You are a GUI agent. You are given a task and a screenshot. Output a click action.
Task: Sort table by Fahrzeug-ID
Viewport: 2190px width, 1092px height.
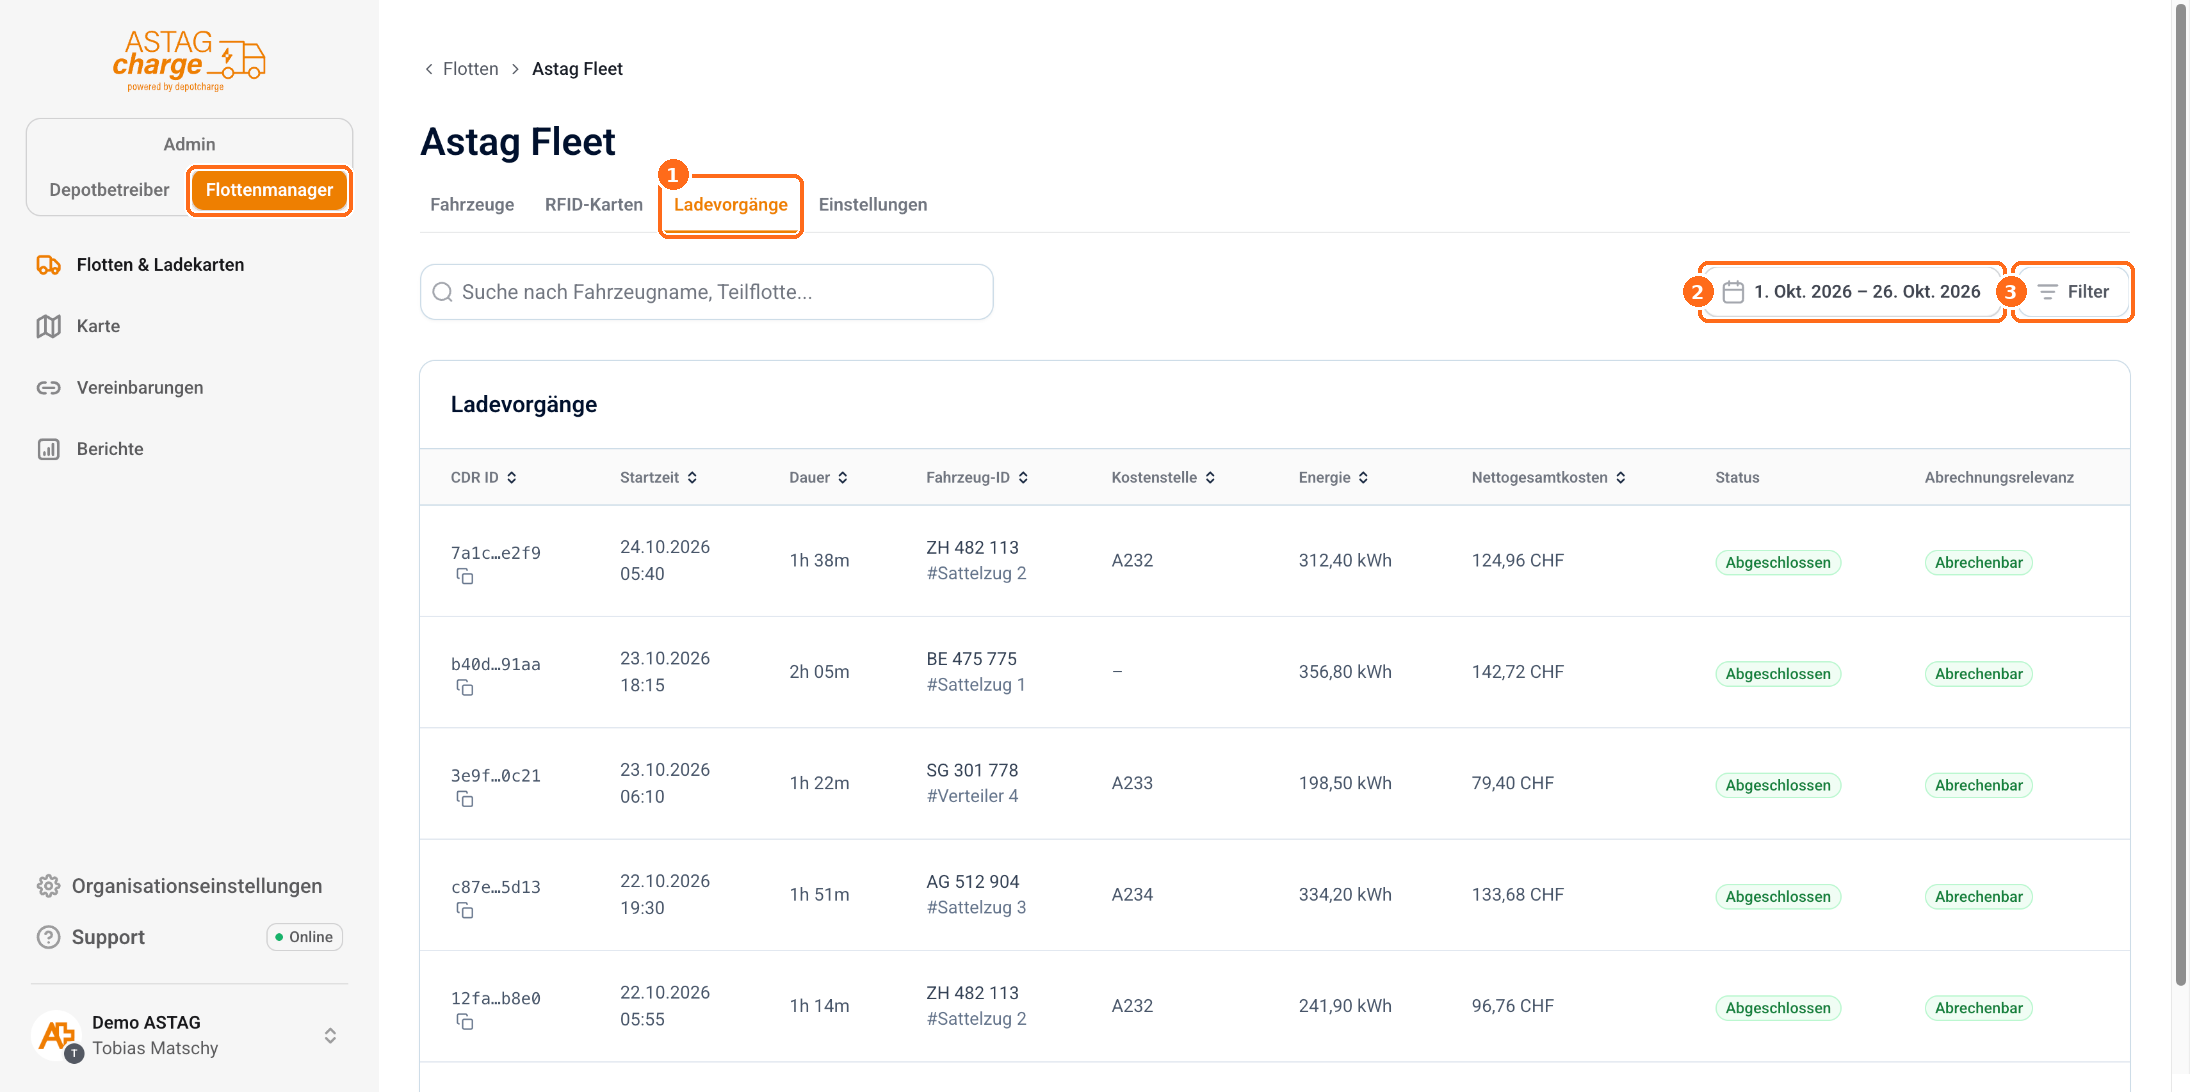point(977,478)
